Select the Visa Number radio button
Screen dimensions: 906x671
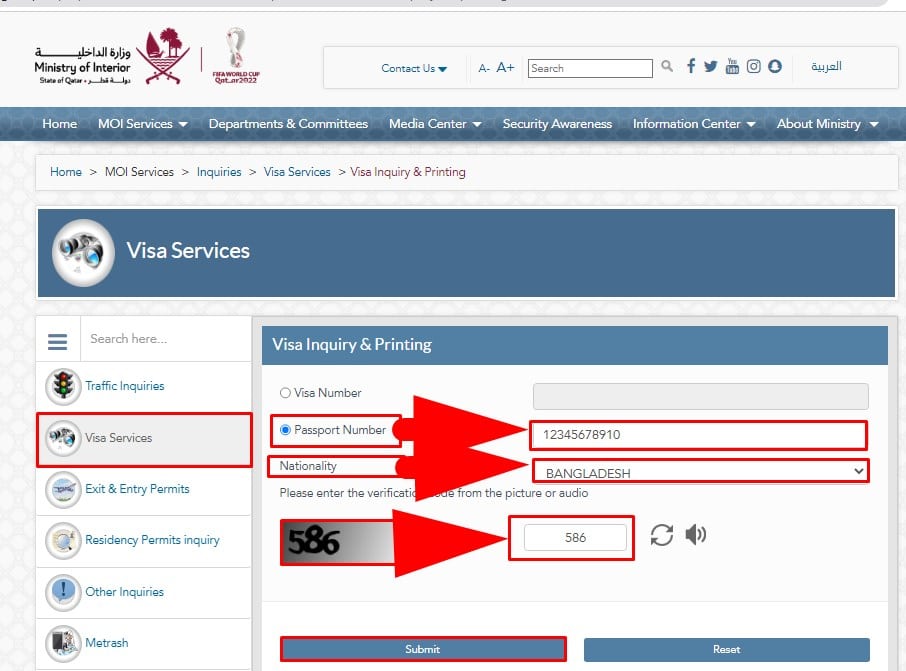coord(286,394)
